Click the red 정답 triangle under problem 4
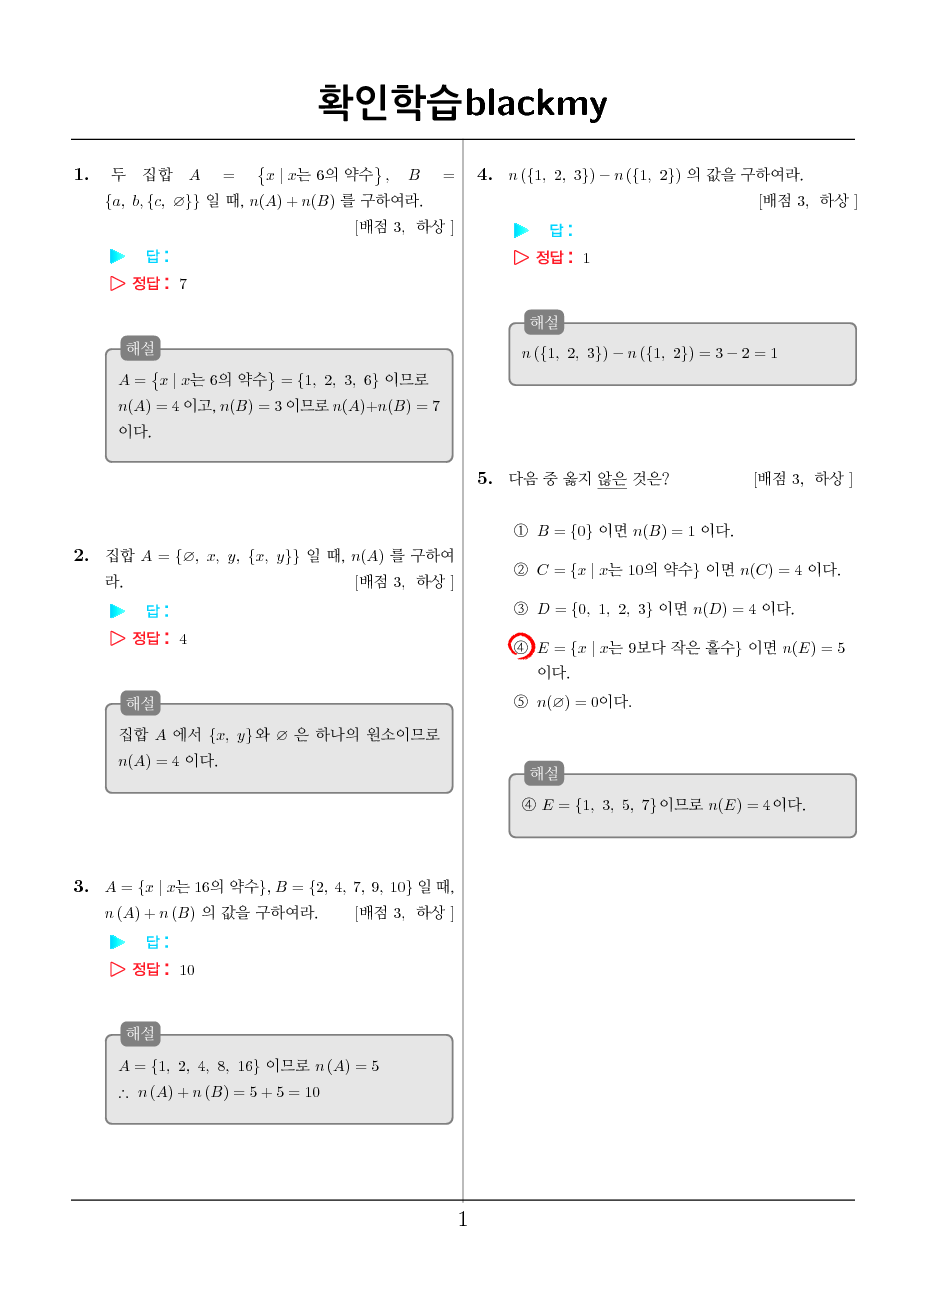Screen dimensions: 926x1310 pos(521,257)
